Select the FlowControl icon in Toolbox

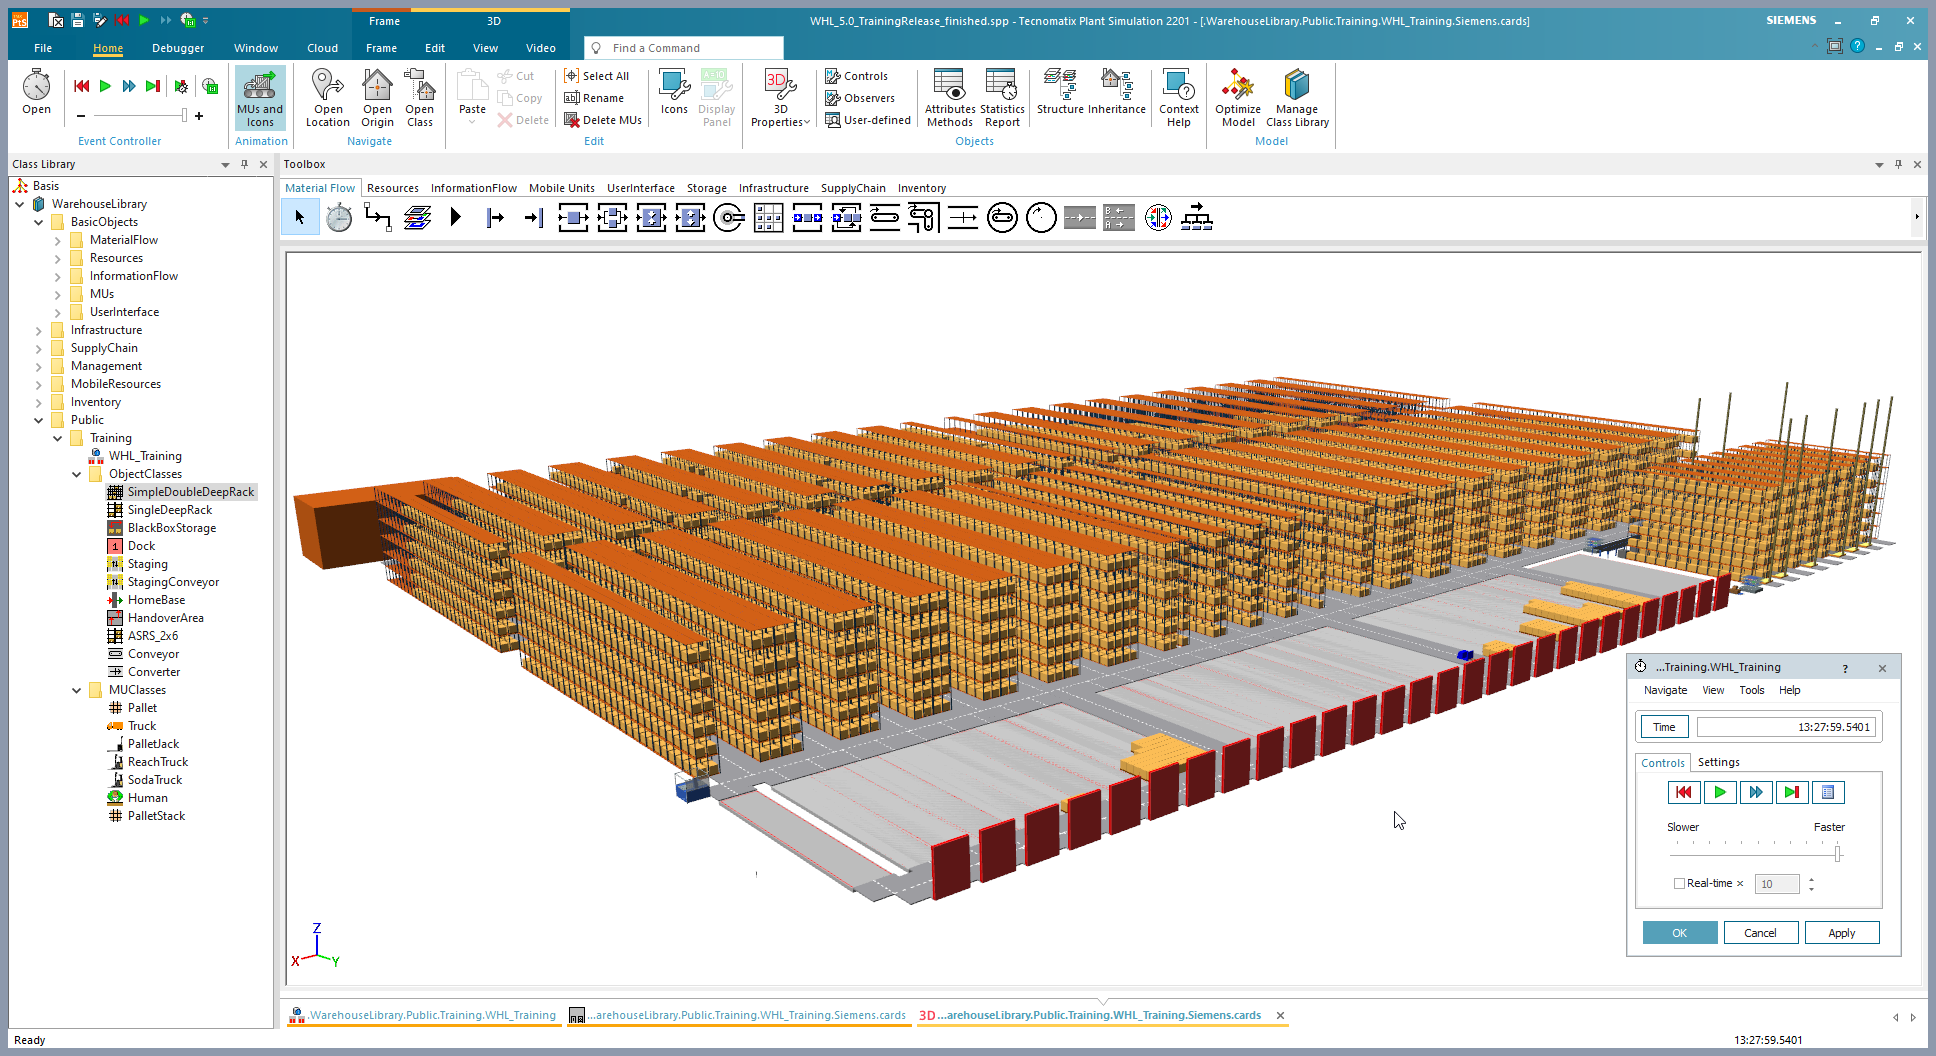point(1197,217)
